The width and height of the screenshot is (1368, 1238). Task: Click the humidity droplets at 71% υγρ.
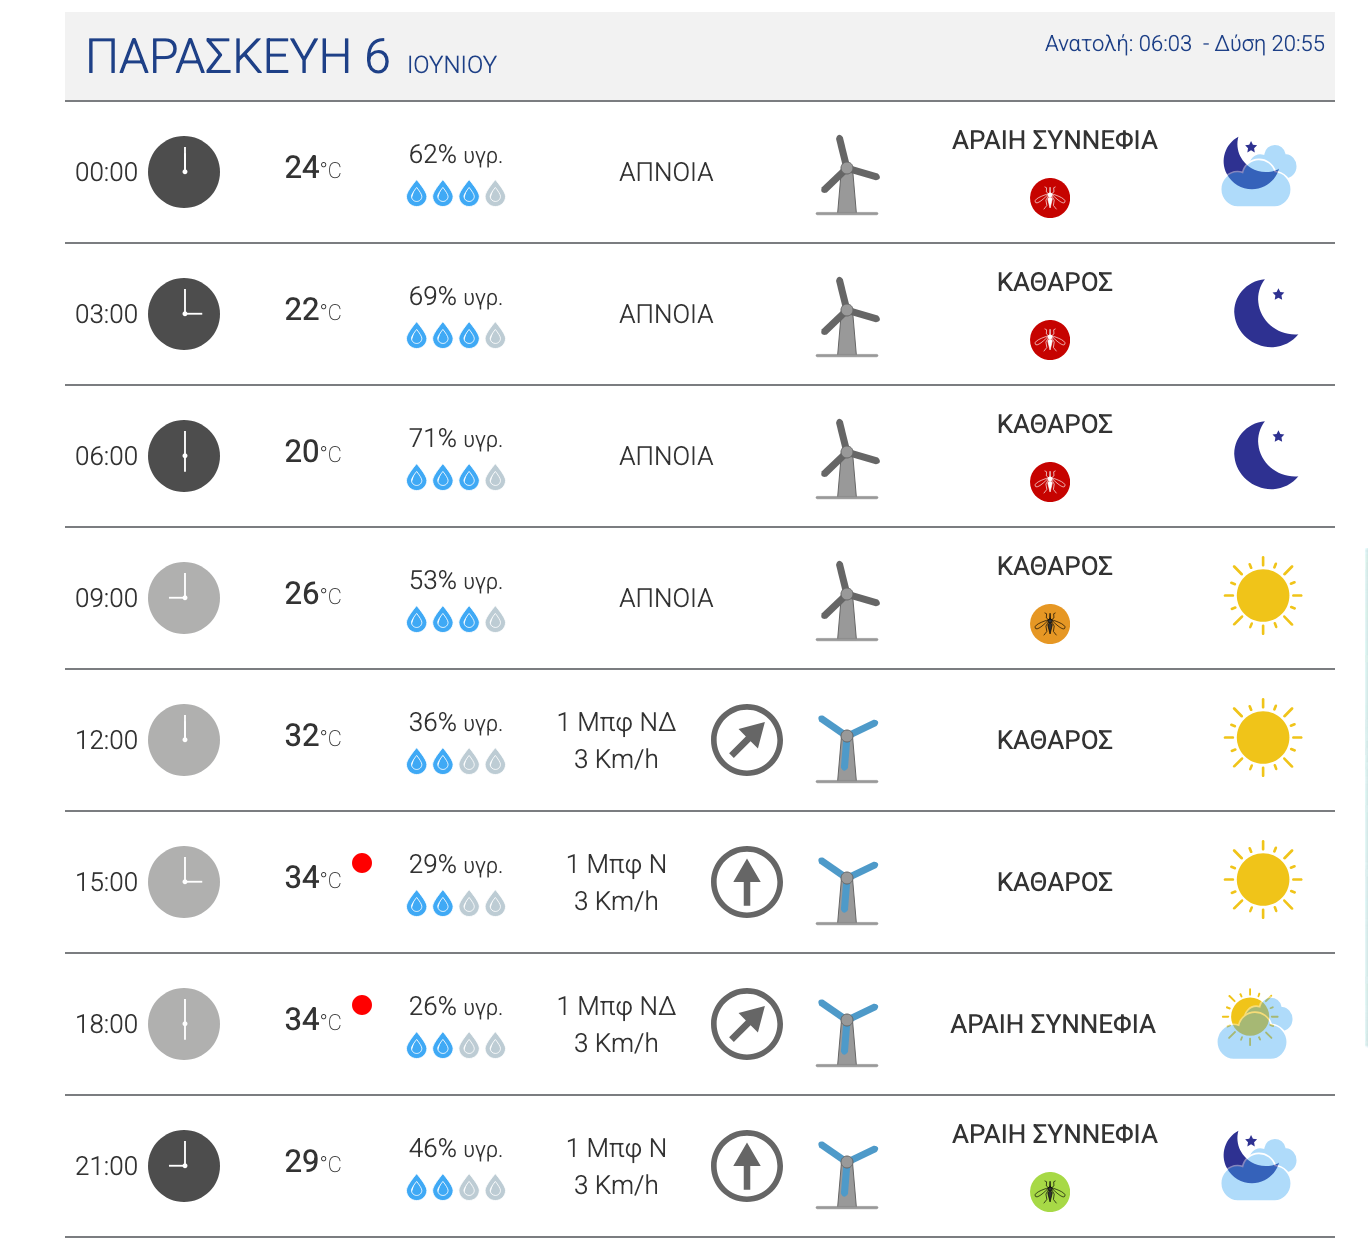[x=456, y=479]
